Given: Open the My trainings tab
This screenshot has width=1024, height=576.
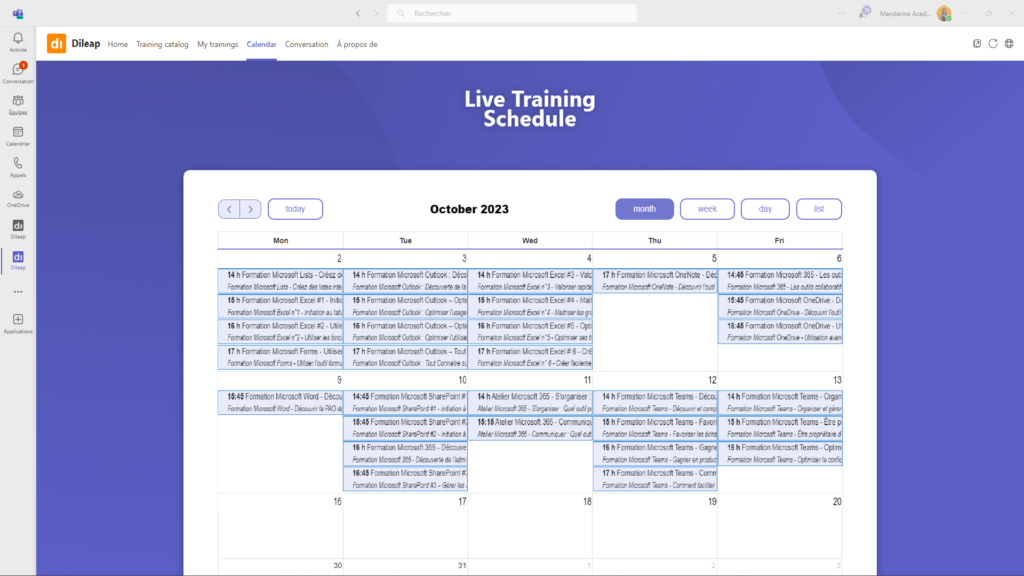Looking at the screenshot, I should click(217, 44).
